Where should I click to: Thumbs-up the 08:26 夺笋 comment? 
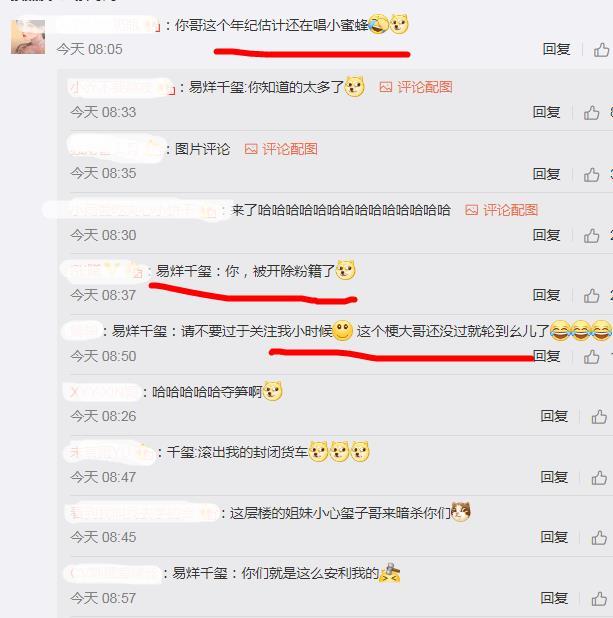coord(599,417)
